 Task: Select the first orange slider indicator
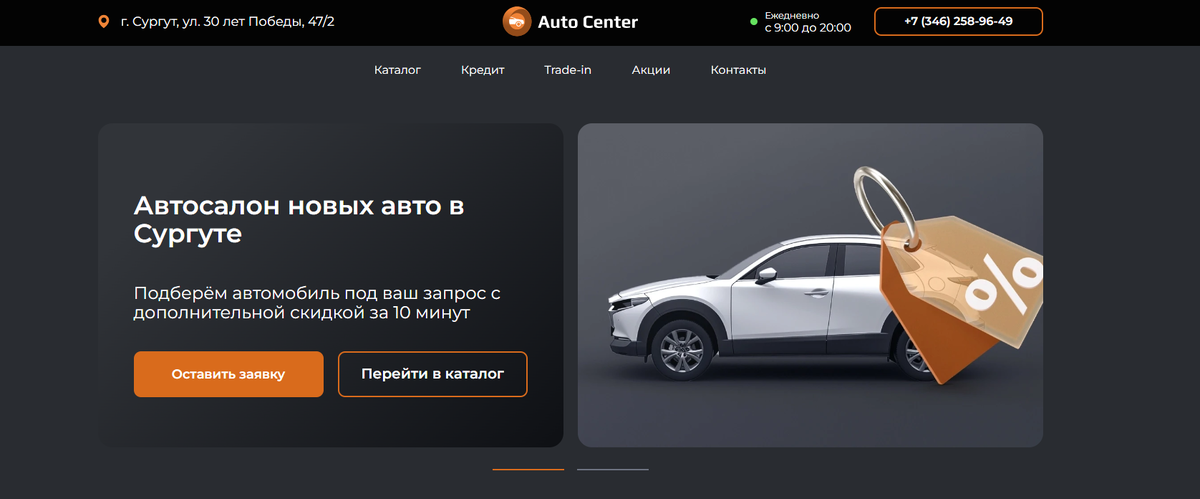528,469
